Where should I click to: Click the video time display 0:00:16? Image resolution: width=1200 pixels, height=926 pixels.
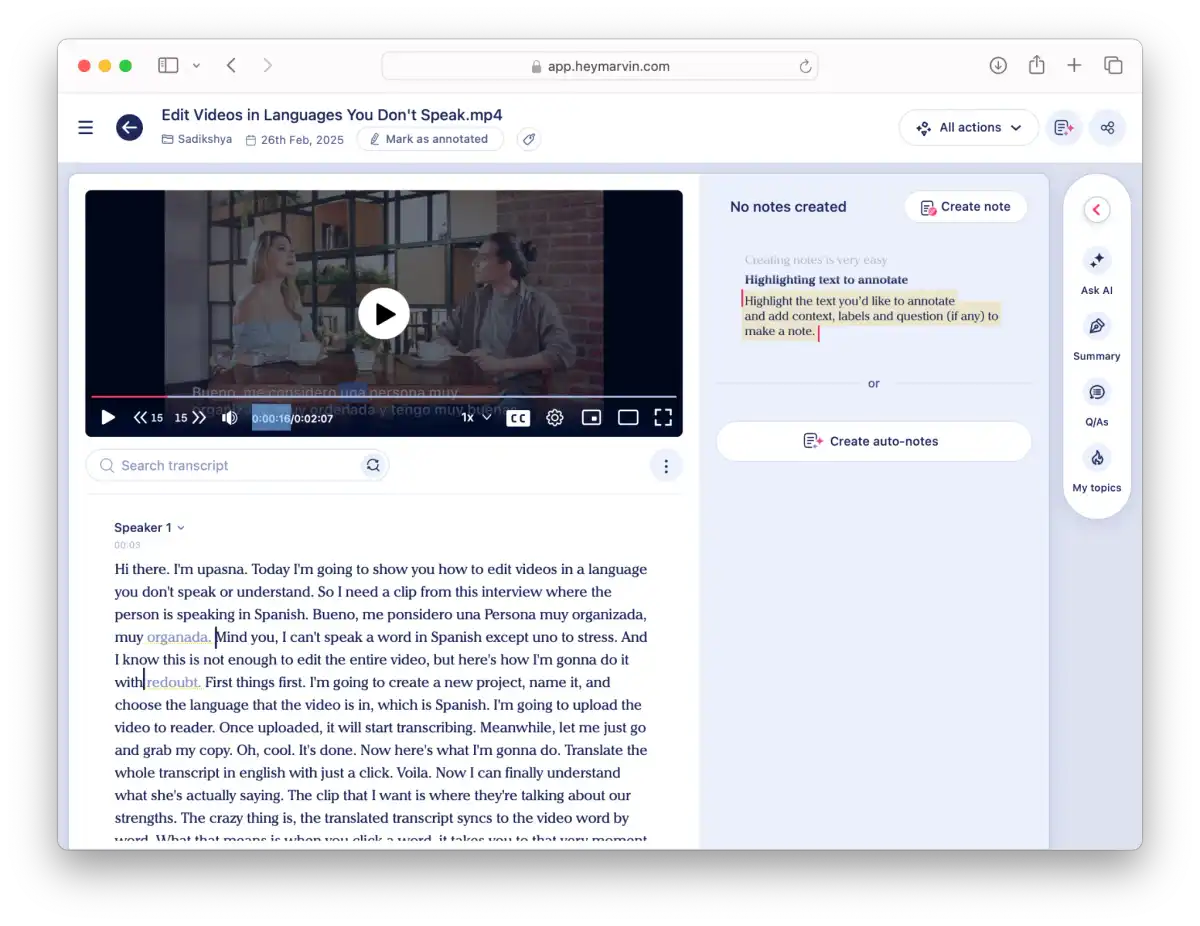(x=271, y=419)
